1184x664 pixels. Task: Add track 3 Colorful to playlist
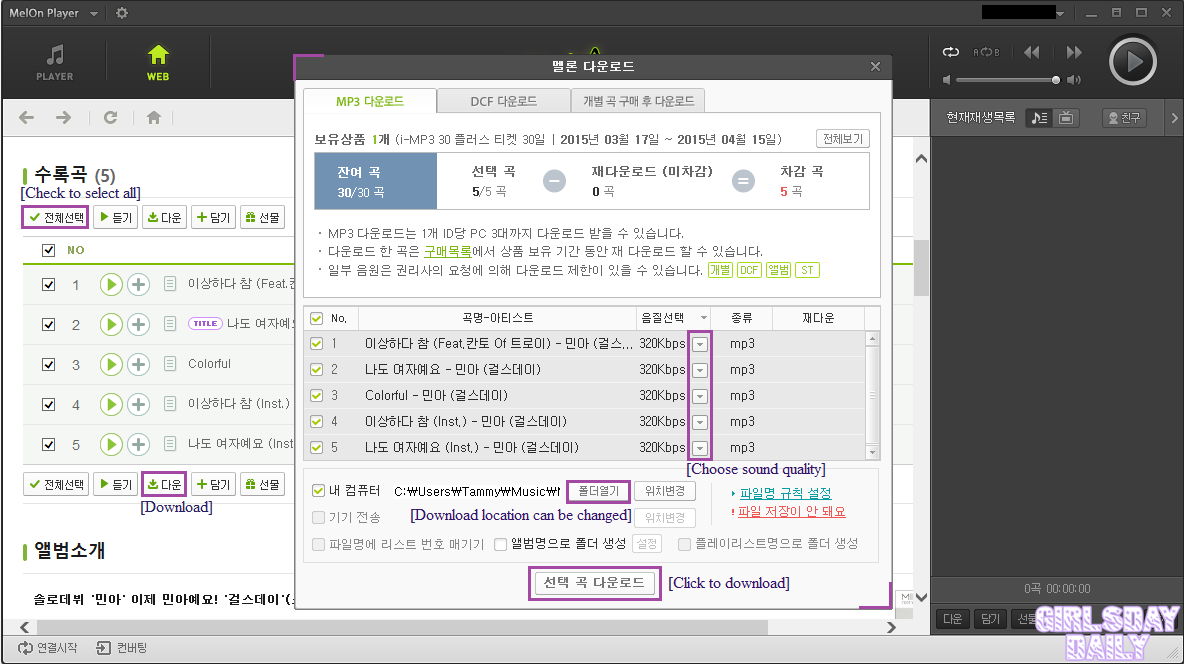[x=138, y=364]
